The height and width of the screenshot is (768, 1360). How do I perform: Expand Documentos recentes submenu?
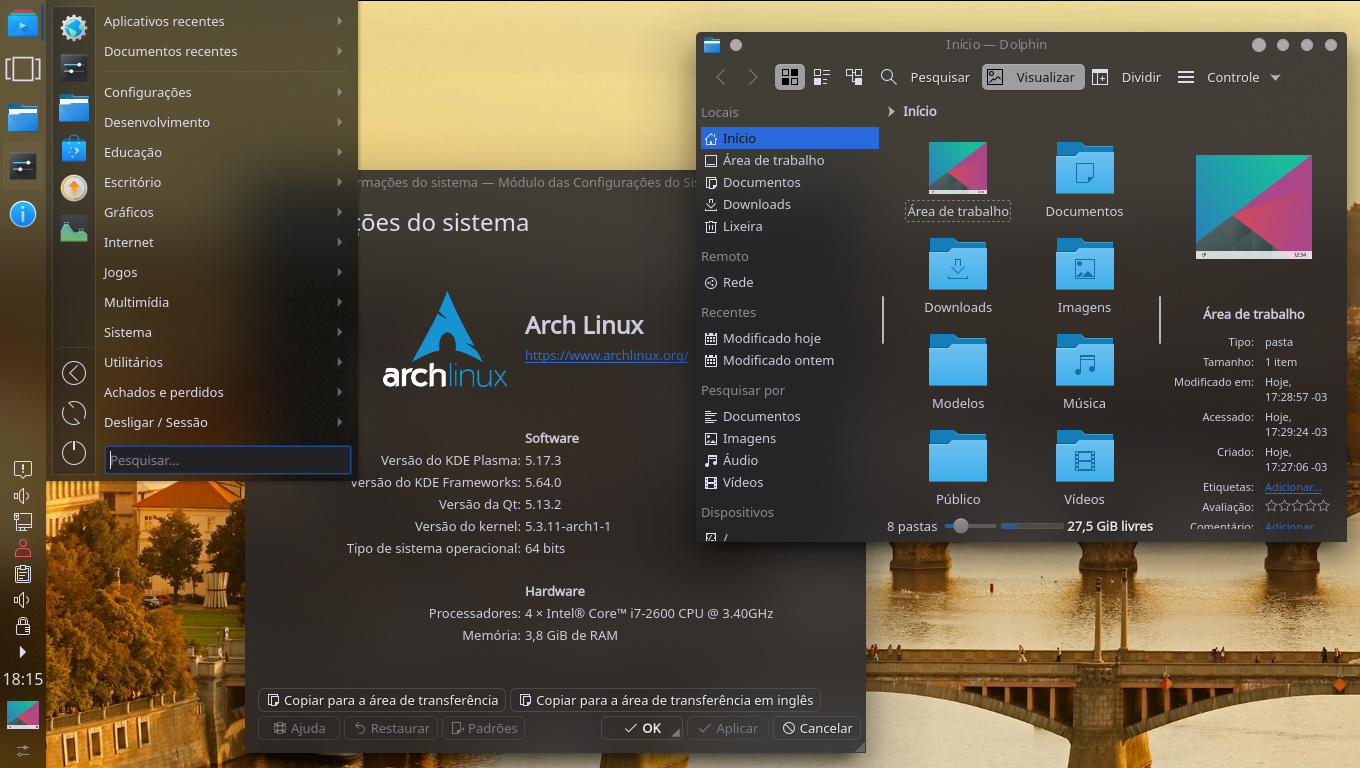click(225, 51)
